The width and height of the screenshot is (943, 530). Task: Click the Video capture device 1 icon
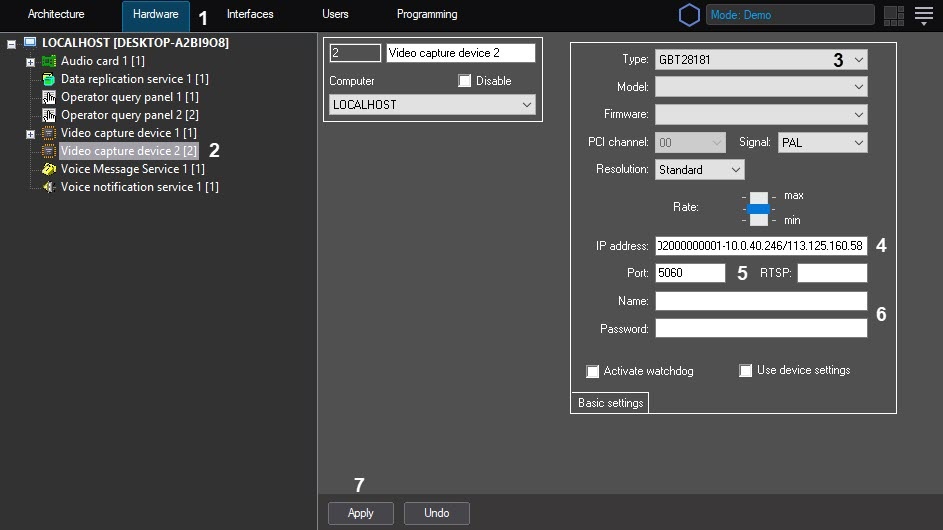click(49, 133)
